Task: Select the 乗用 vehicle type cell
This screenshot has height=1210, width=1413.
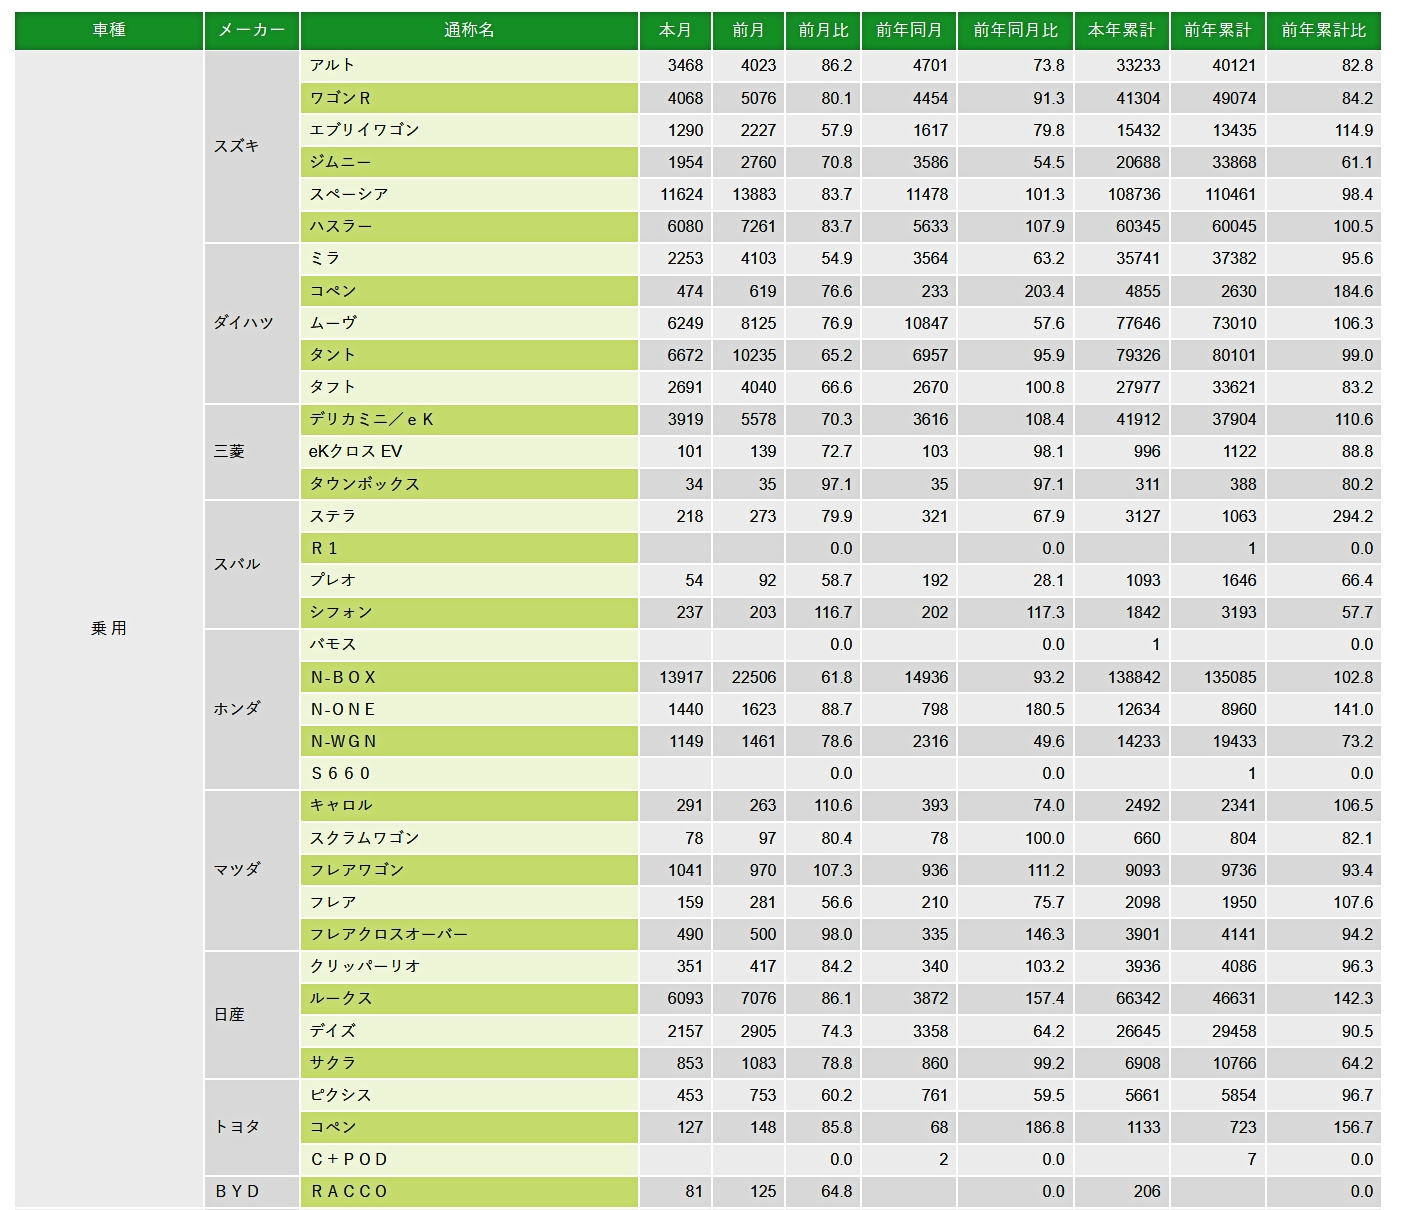Action: point(109,629)
